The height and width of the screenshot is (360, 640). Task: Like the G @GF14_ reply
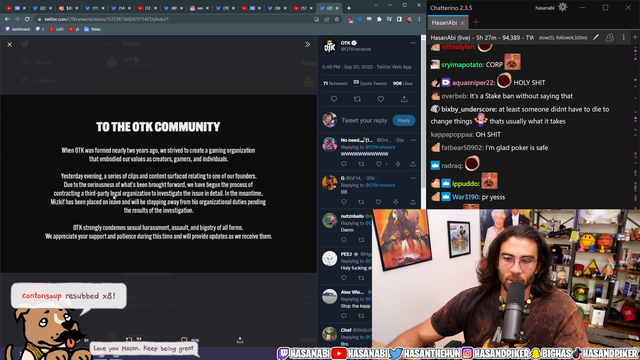point(379,202)
